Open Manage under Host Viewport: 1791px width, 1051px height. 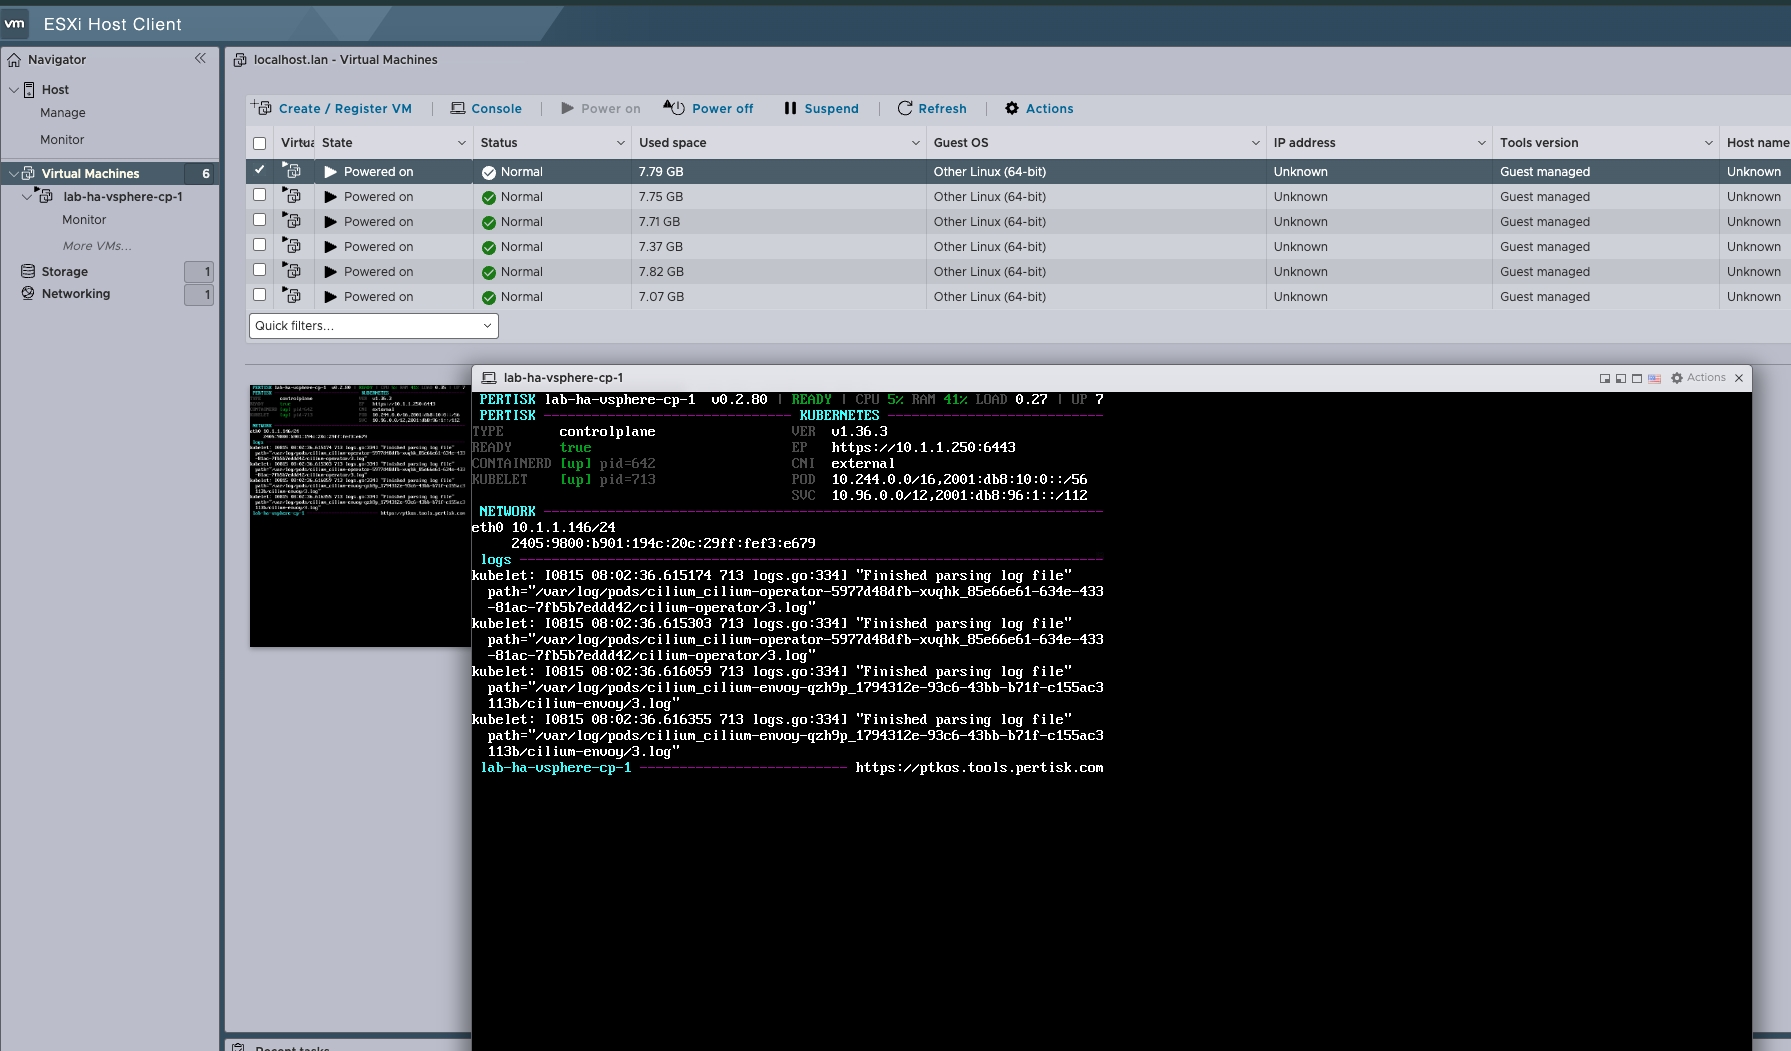pos(62,113)
